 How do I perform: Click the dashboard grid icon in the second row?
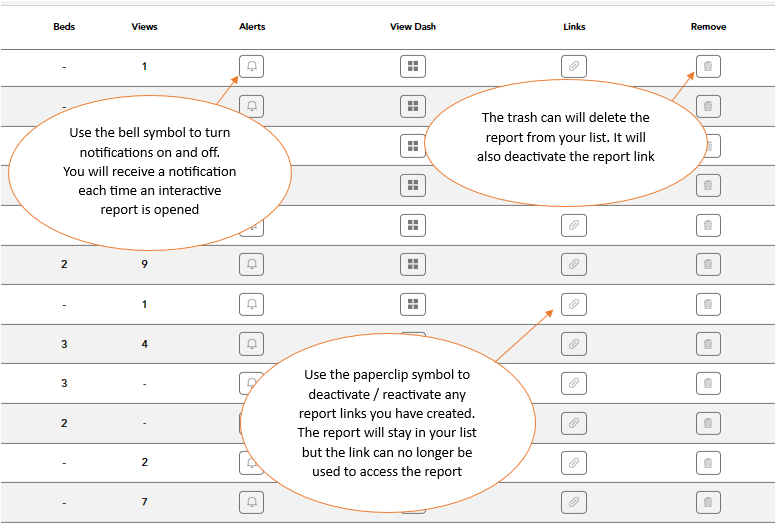click(x=412, y=106)
